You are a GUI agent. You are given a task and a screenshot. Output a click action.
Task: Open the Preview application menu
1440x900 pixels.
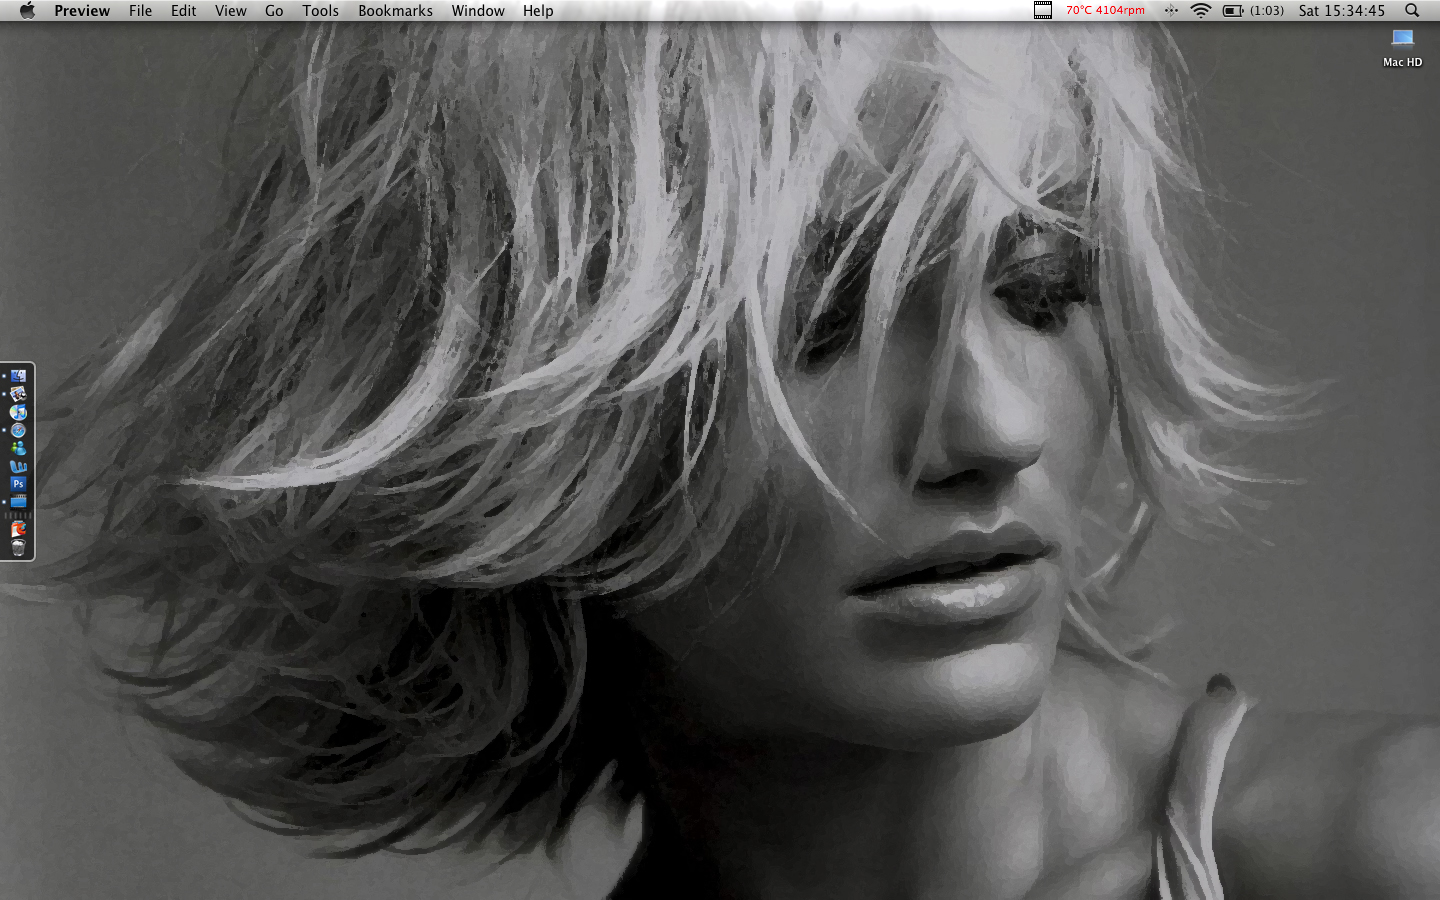(x=82, y=10)
